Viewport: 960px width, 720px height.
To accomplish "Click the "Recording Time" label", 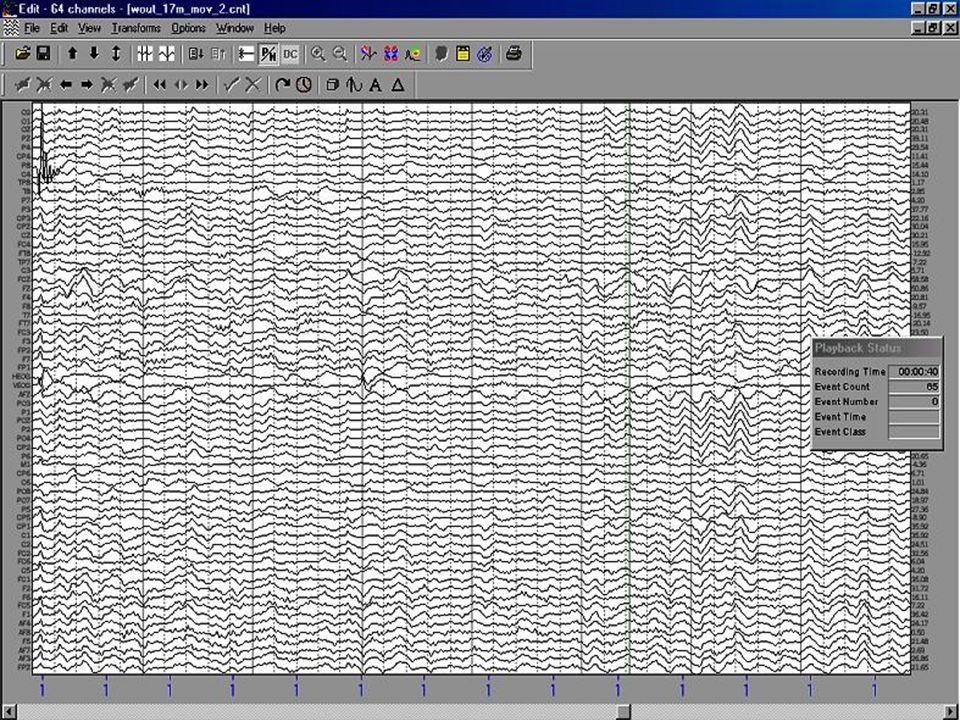I will (850, 372).
